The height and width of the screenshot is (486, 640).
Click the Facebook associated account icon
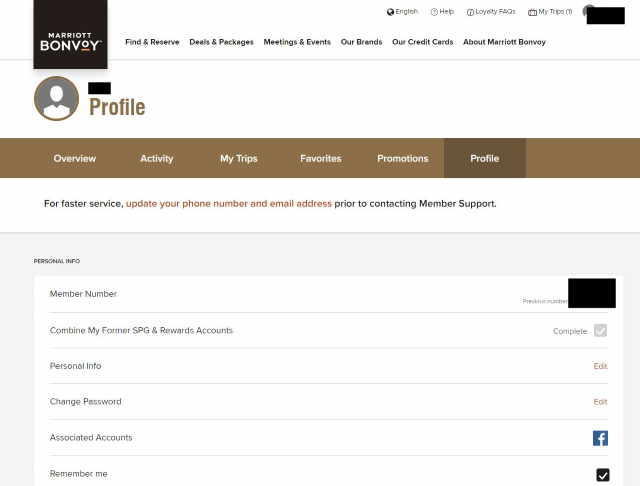click(600, 438)
